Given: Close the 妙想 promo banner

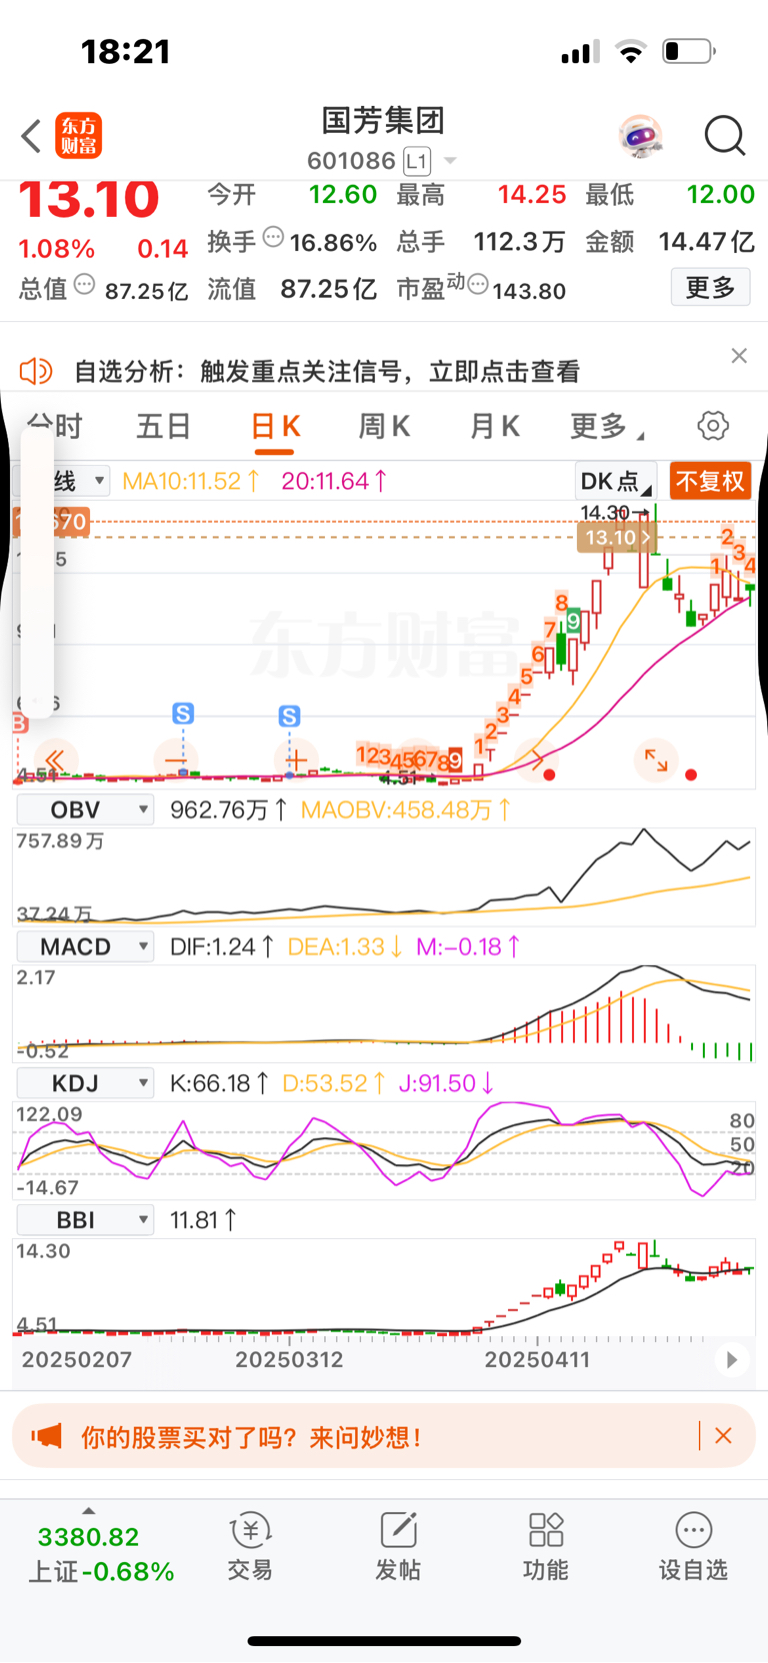Looking at the screenshot, I should [724, 1436].
